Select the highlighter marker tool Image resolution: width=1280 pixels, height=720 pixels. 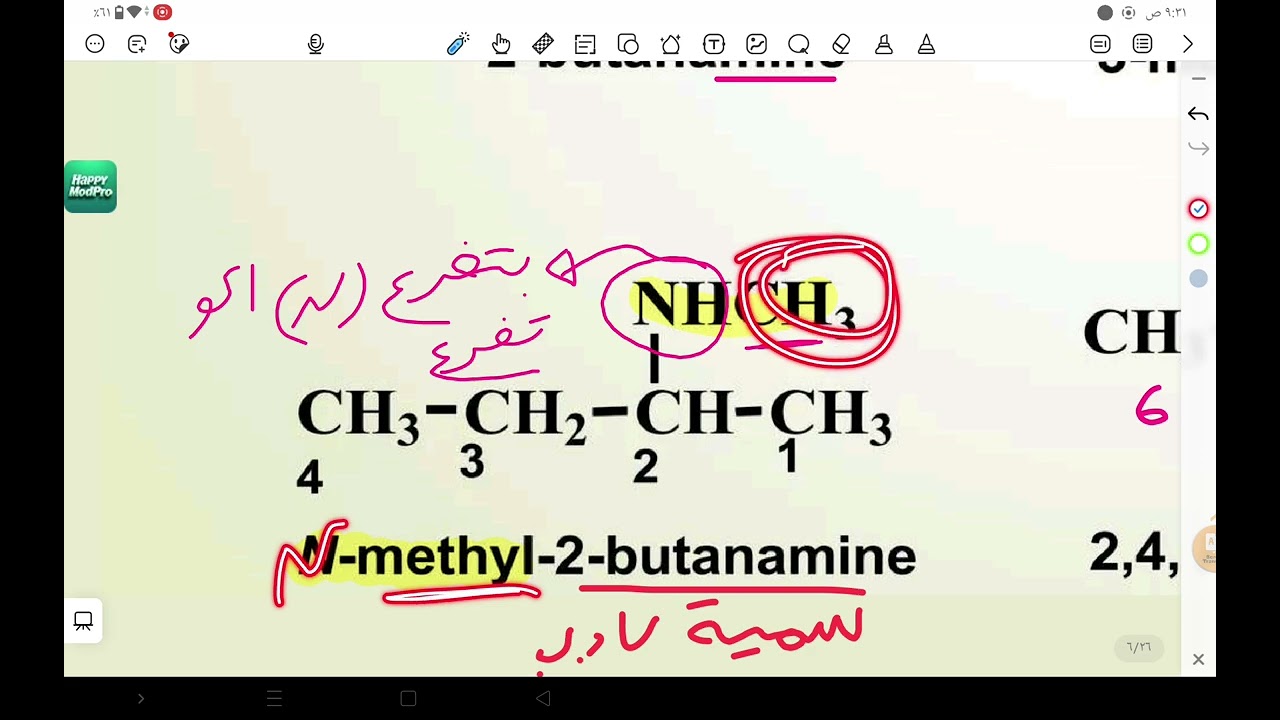[x=884, y=44]
